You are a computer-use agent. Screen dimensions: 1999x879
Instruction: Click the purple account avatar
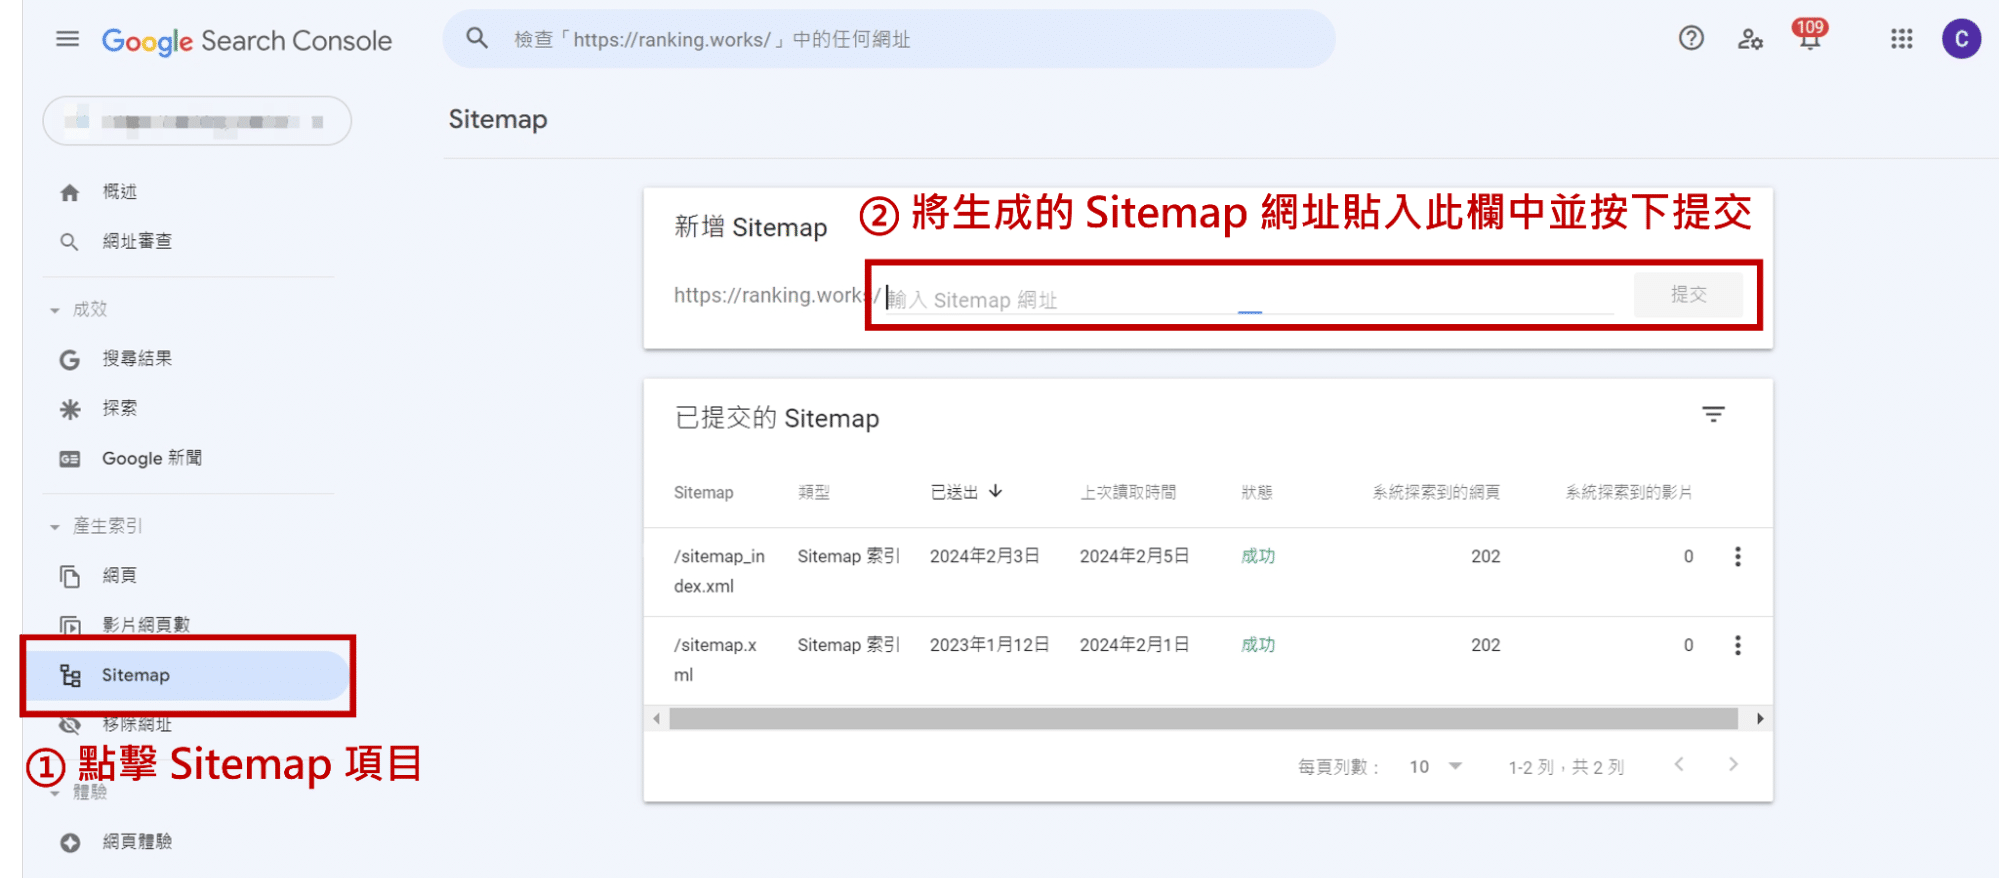point(1960,39)
